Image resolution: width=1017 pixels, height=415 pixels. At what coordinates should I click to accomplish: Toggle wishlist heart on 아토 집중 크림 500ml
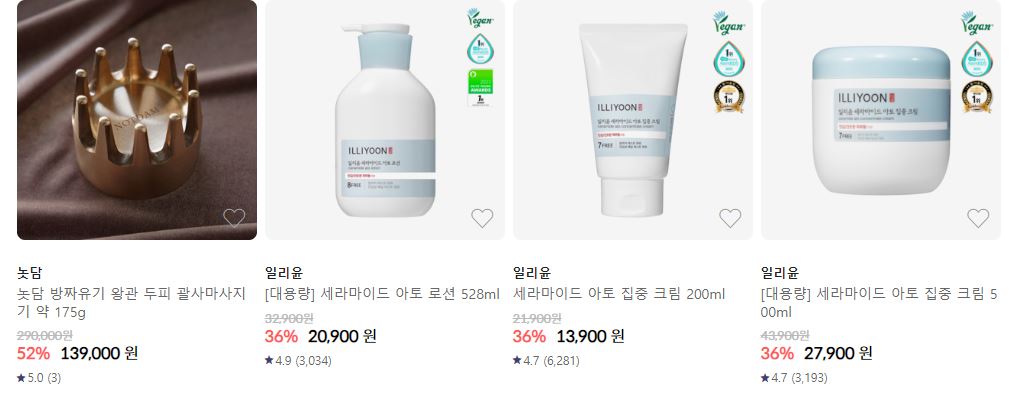pos(977,218)
